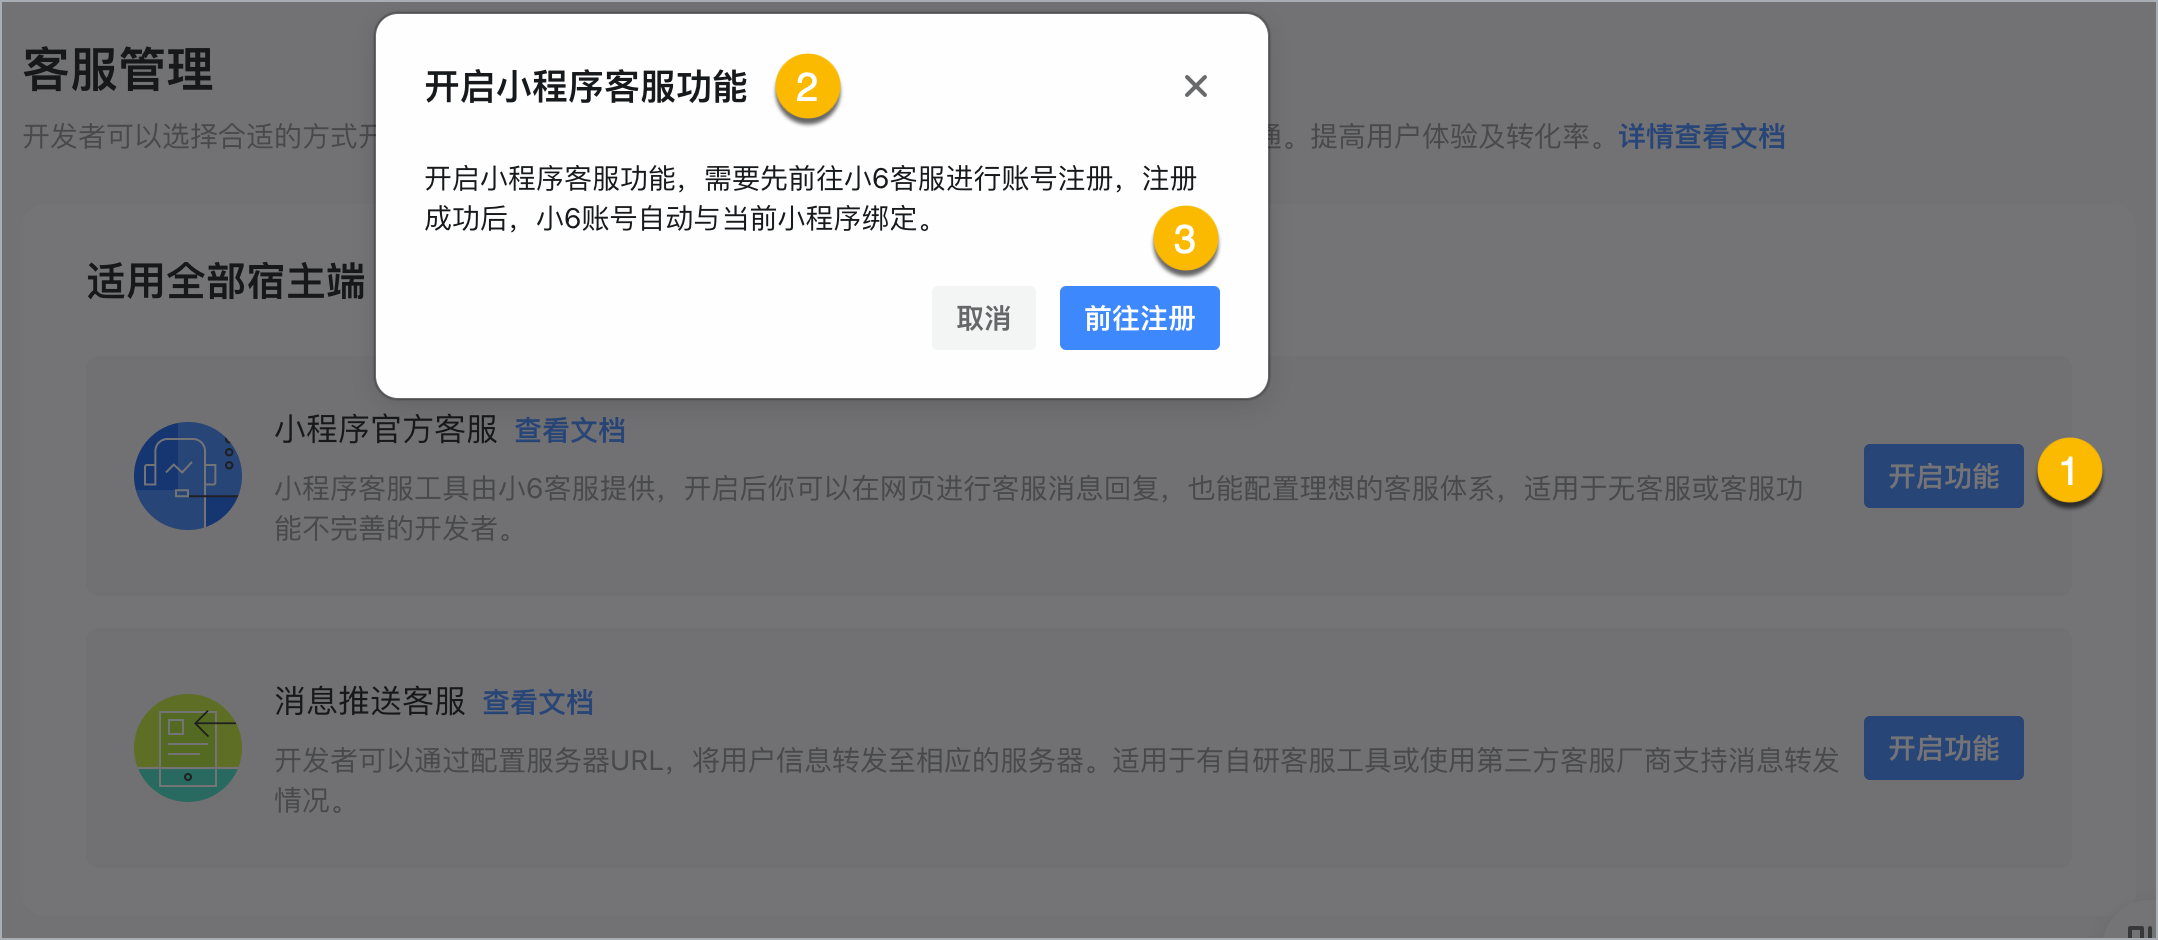Open the 详情查看文档 link
2158x940 pixels.
(x=1702, y=136)
